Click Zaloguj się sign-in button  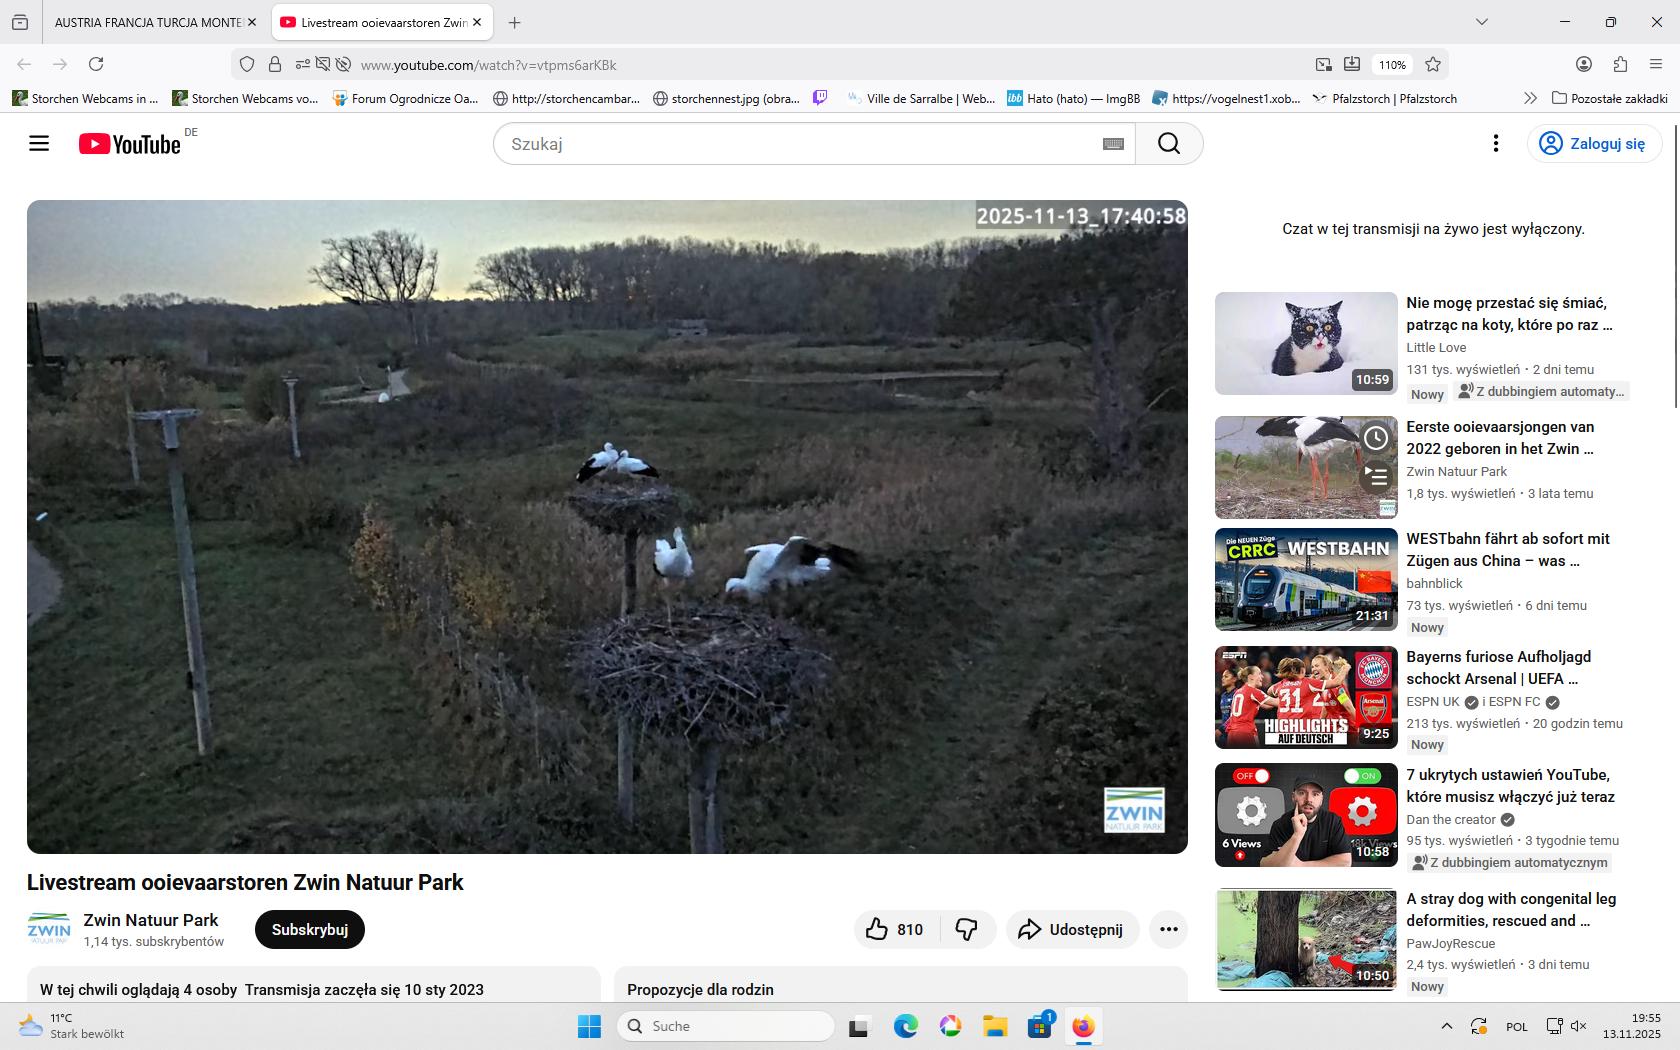(x=1594, y=144)
